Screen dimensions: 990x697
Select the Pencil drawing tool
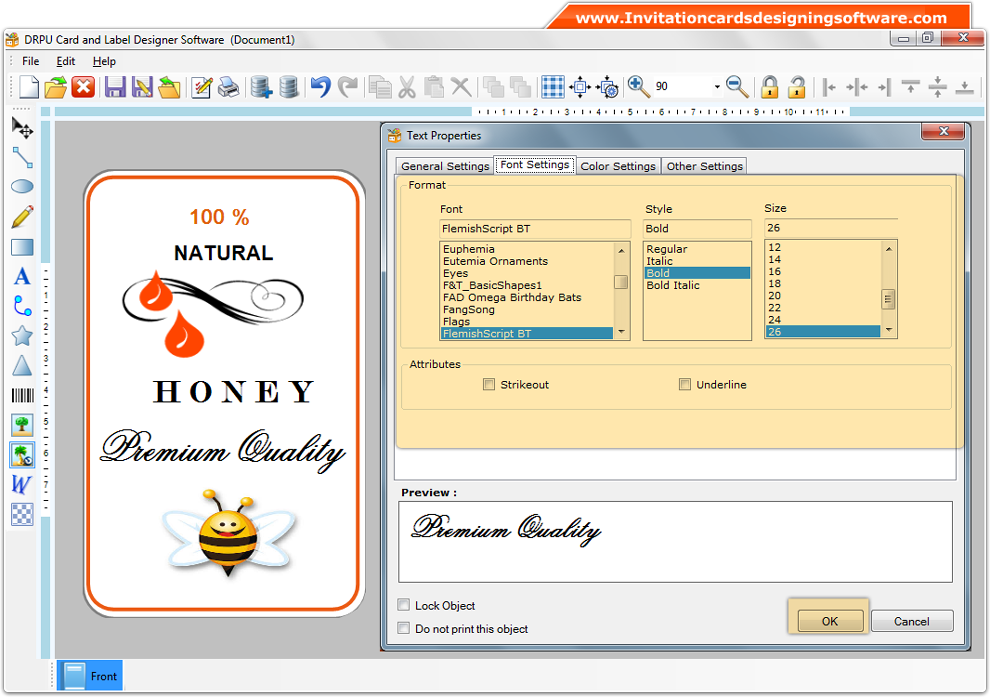coord(22,217)
